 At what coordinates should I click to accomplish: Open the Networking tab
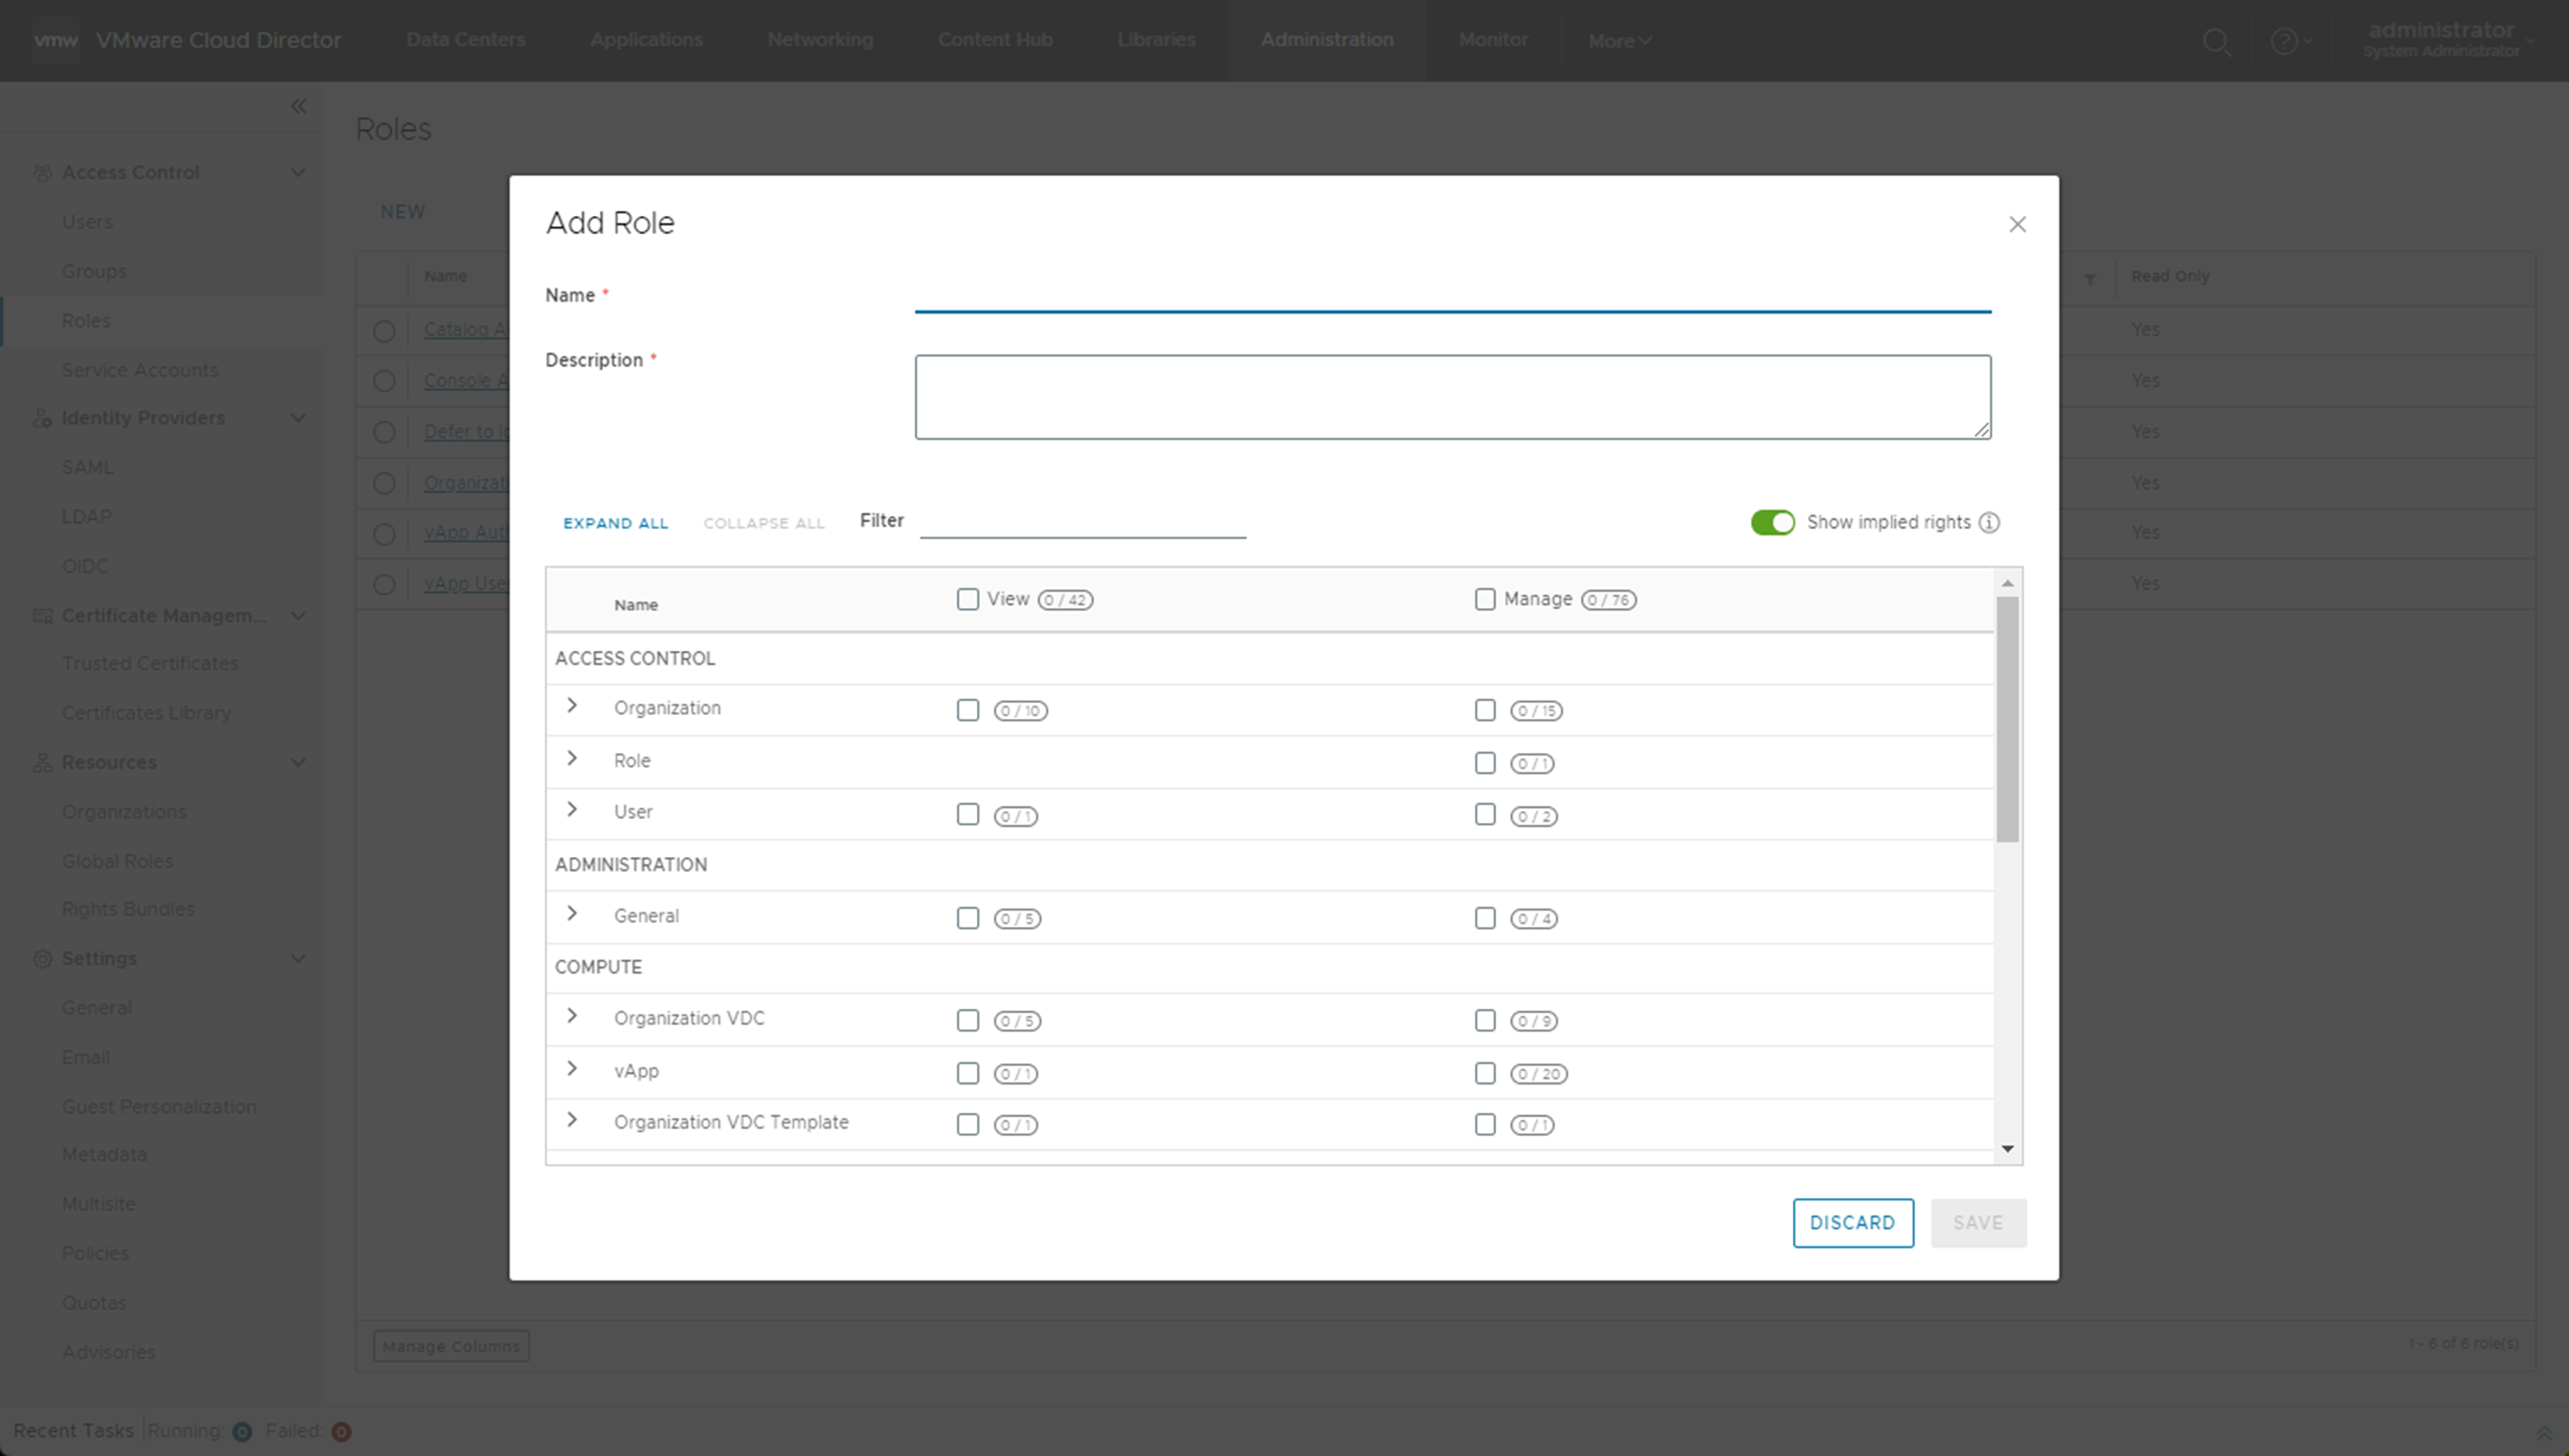pos(820,40)
